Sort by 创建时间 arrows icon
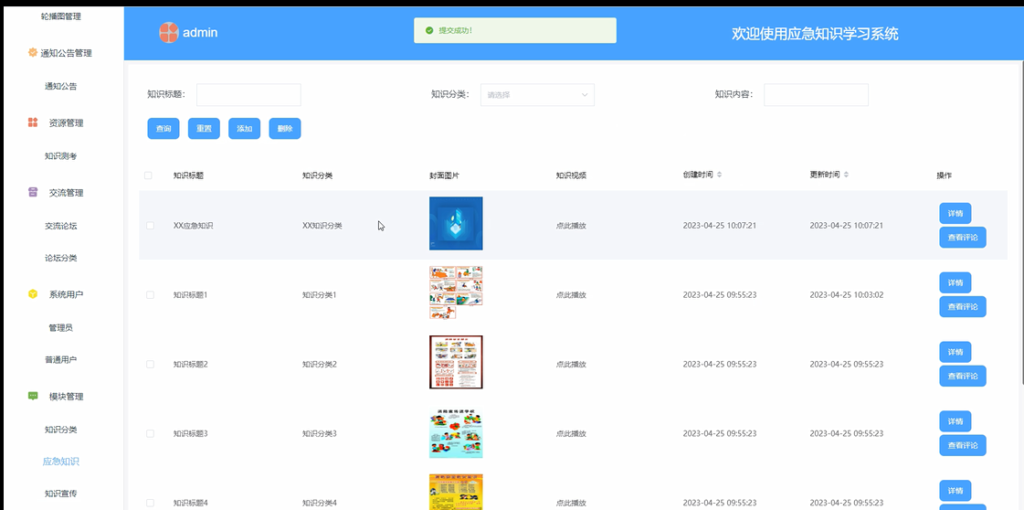 point(720,175)
